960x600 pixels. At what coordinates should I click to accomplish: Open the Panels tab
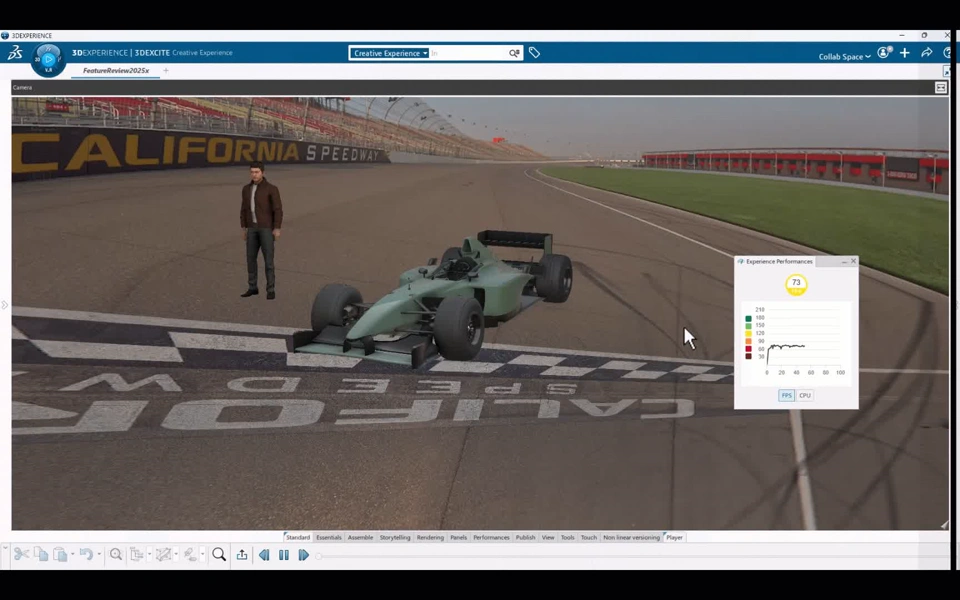[x=459, y=538]
